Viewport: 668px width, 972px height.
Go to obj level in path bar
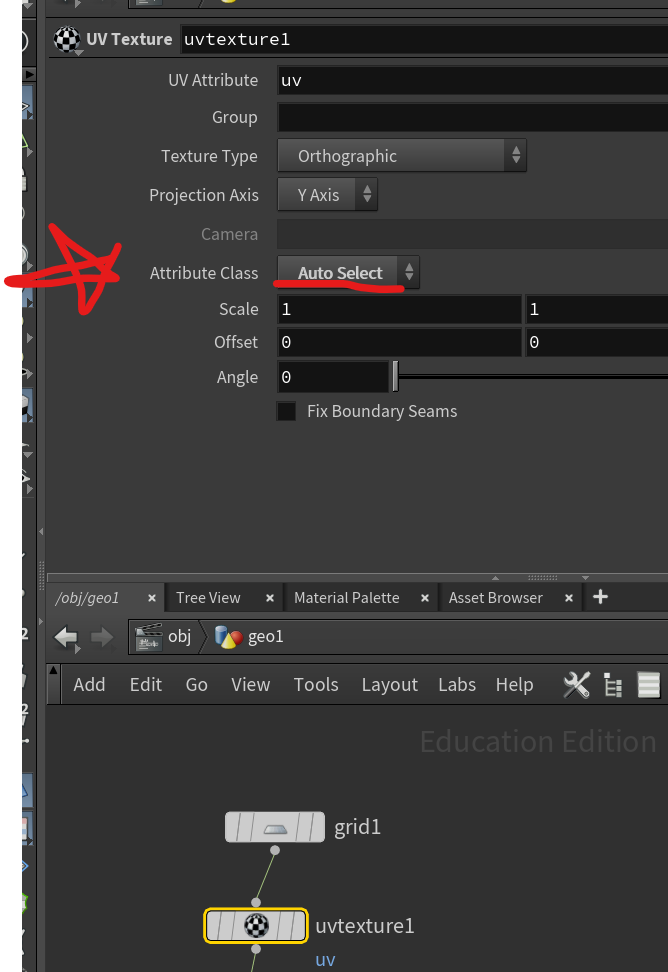point(165,637)
